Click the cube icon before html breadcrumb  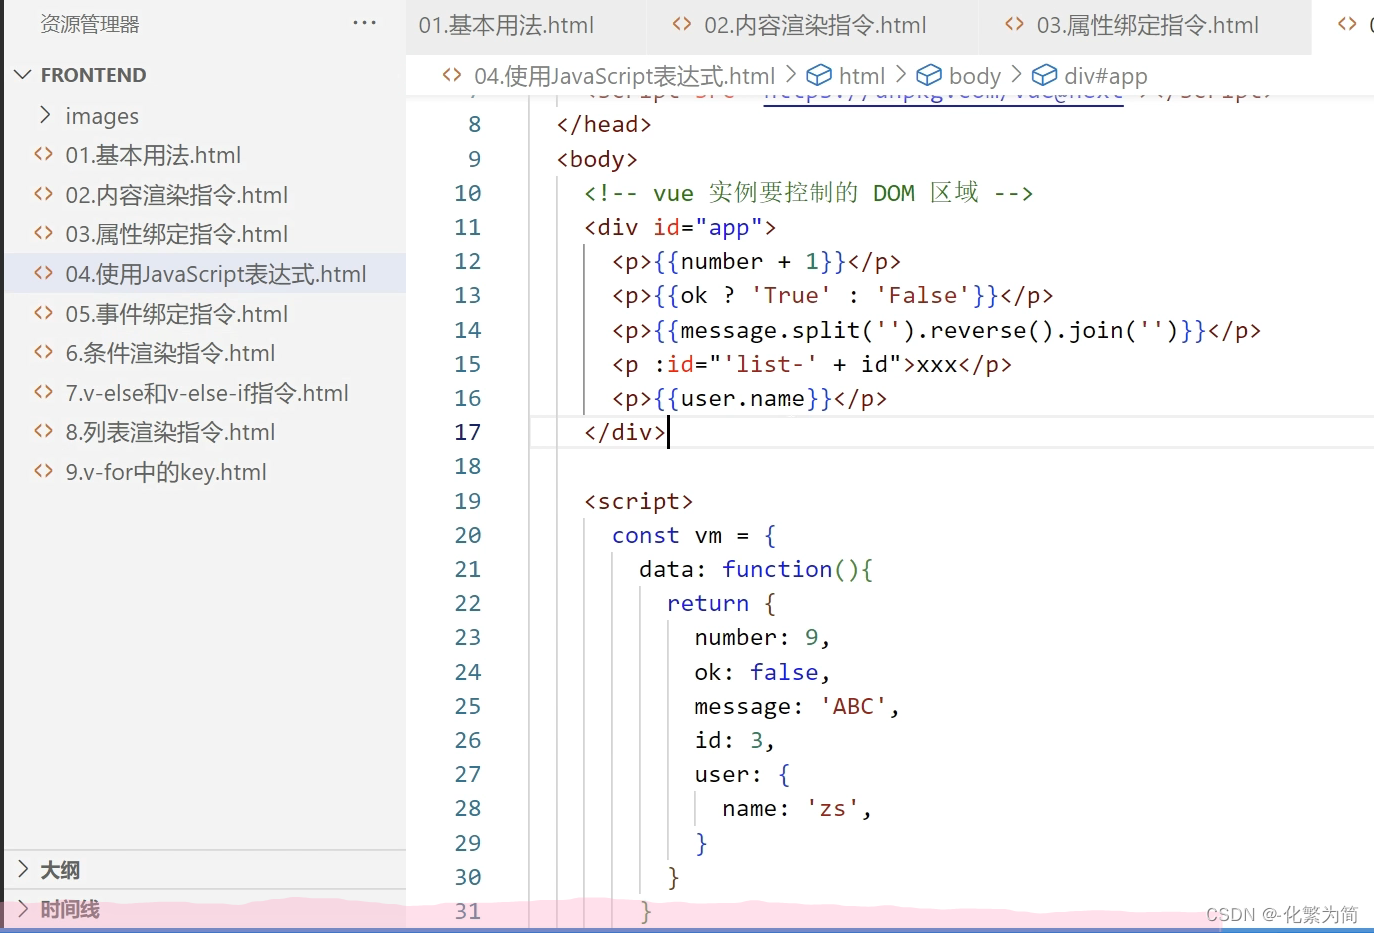click(819, 75)
